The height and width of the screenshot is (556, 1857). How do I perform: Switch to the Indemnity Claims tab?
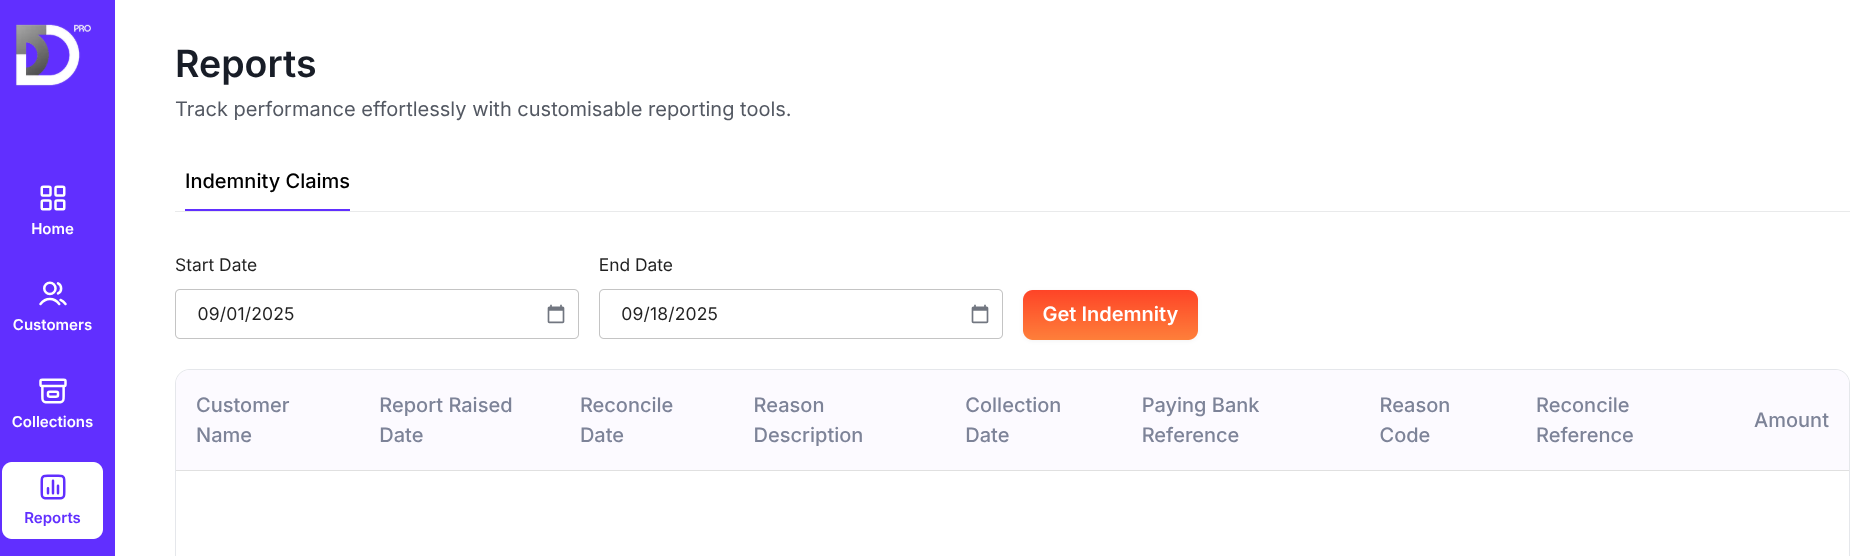point(267,181)
